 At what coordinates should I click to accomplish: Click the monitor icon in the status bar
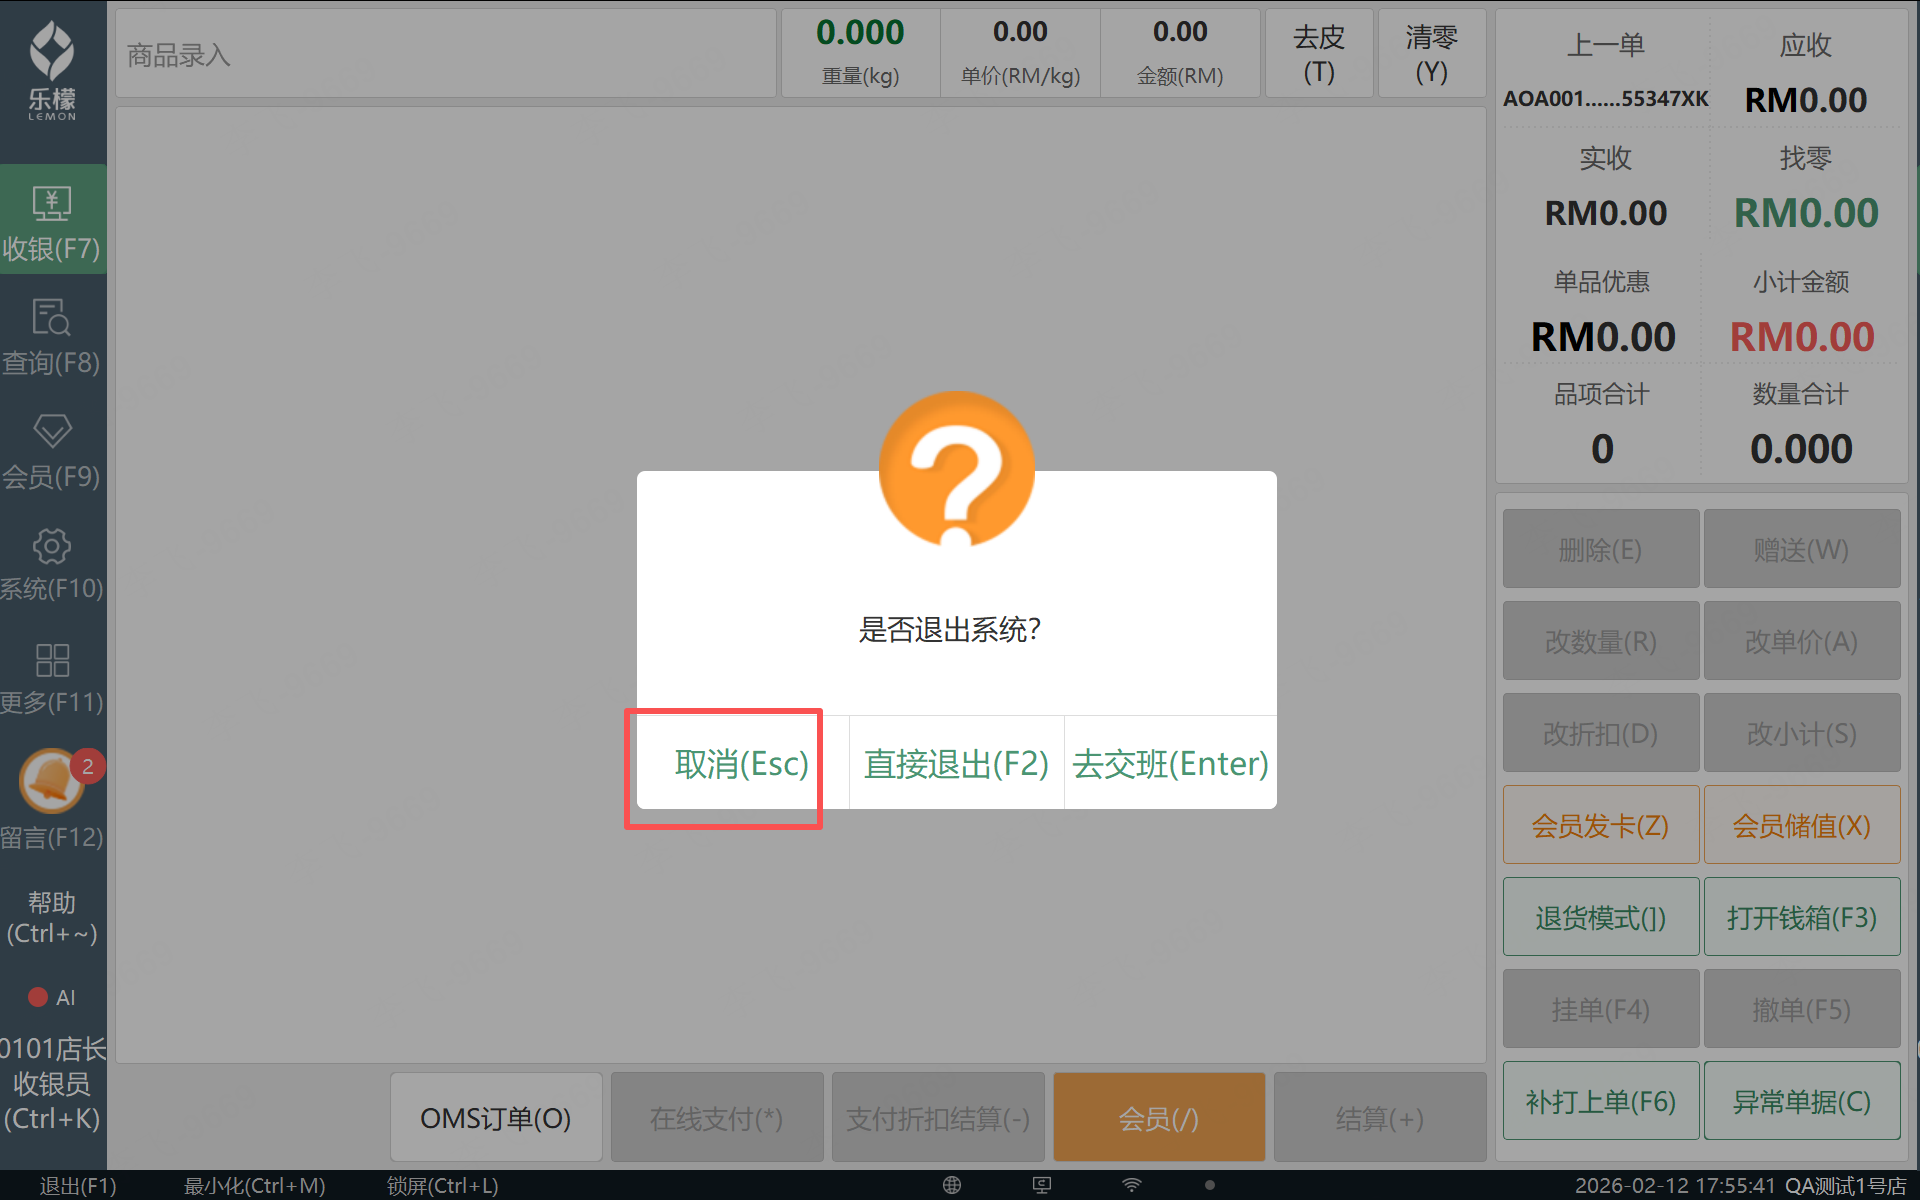tap(1041, 1185)
